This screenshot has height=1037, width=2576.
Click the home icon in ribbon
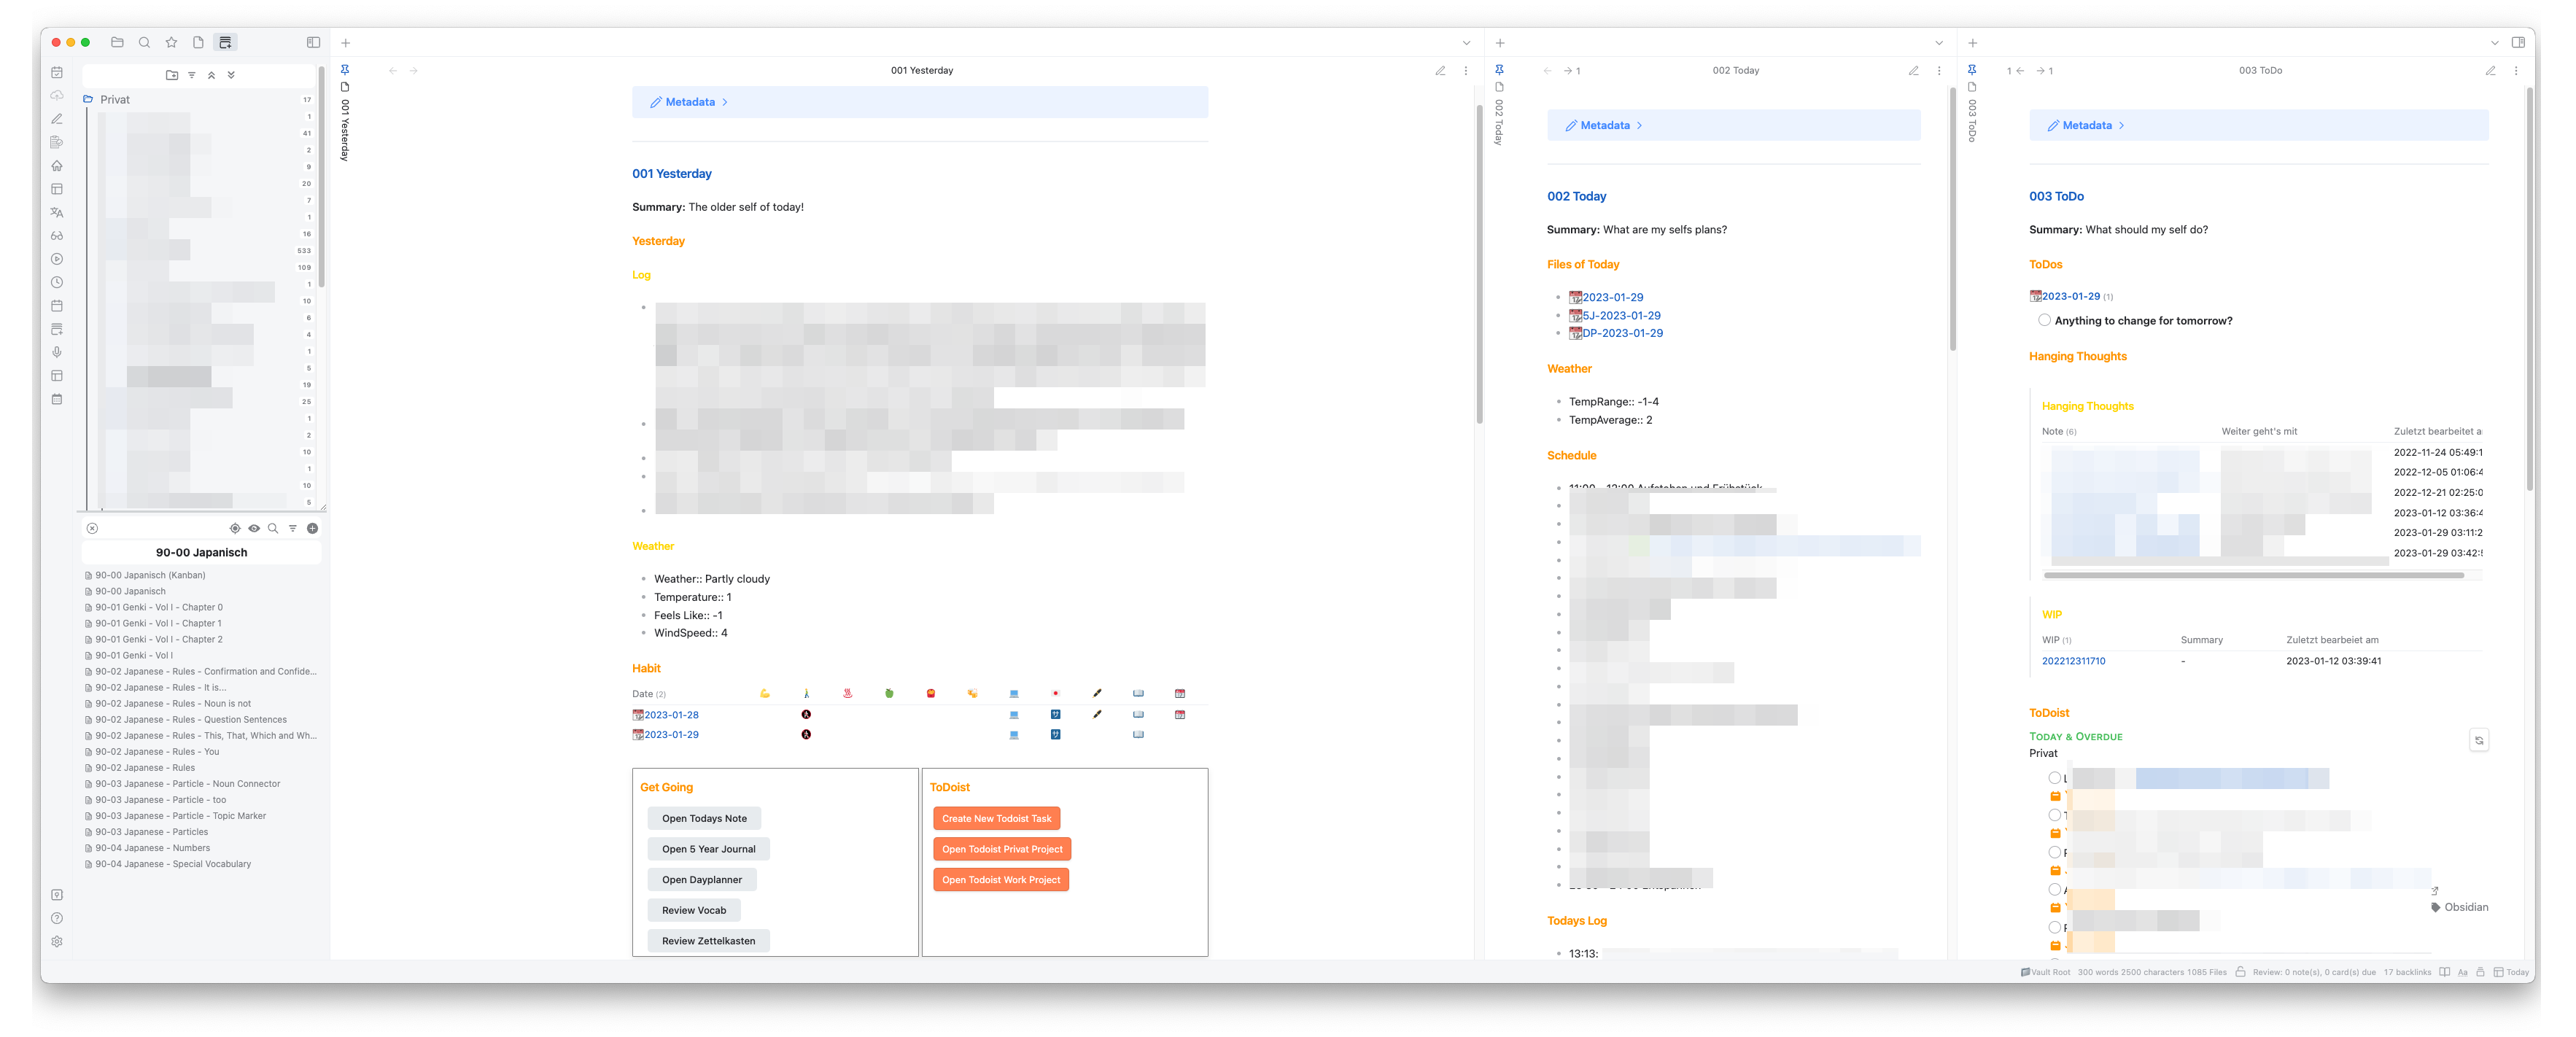coord(57,166)
